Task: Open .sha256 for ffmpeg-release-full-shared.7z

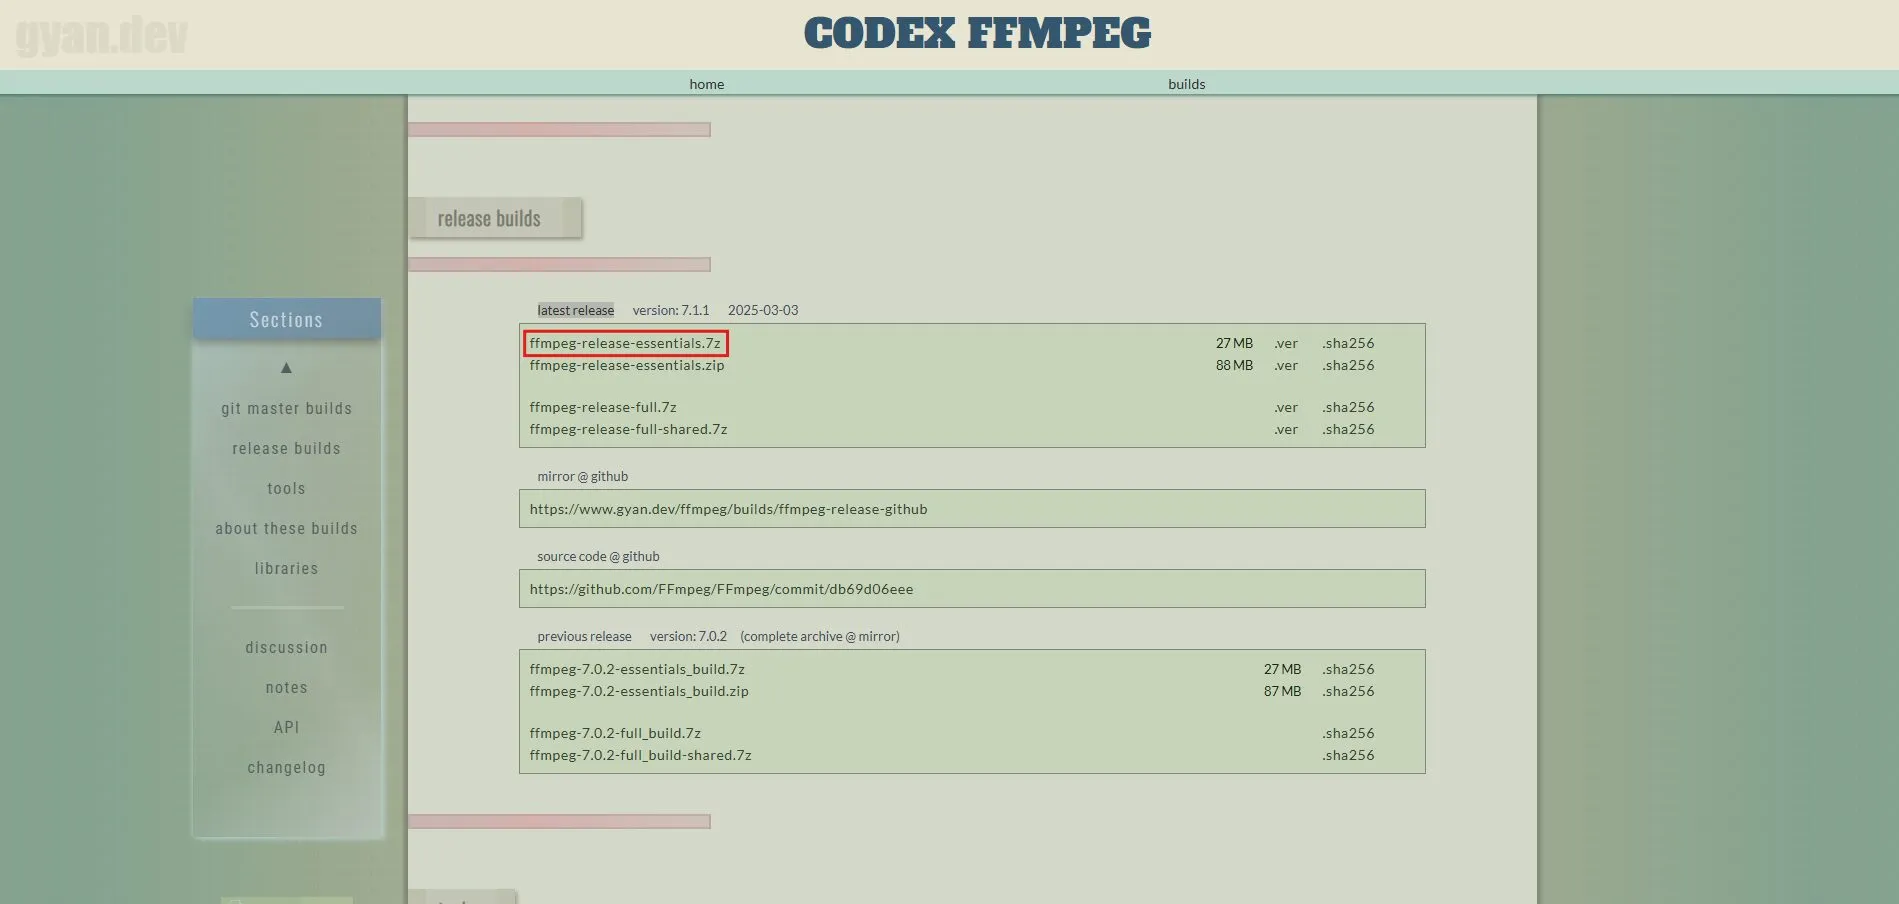Action: [x=1348, y=429]
